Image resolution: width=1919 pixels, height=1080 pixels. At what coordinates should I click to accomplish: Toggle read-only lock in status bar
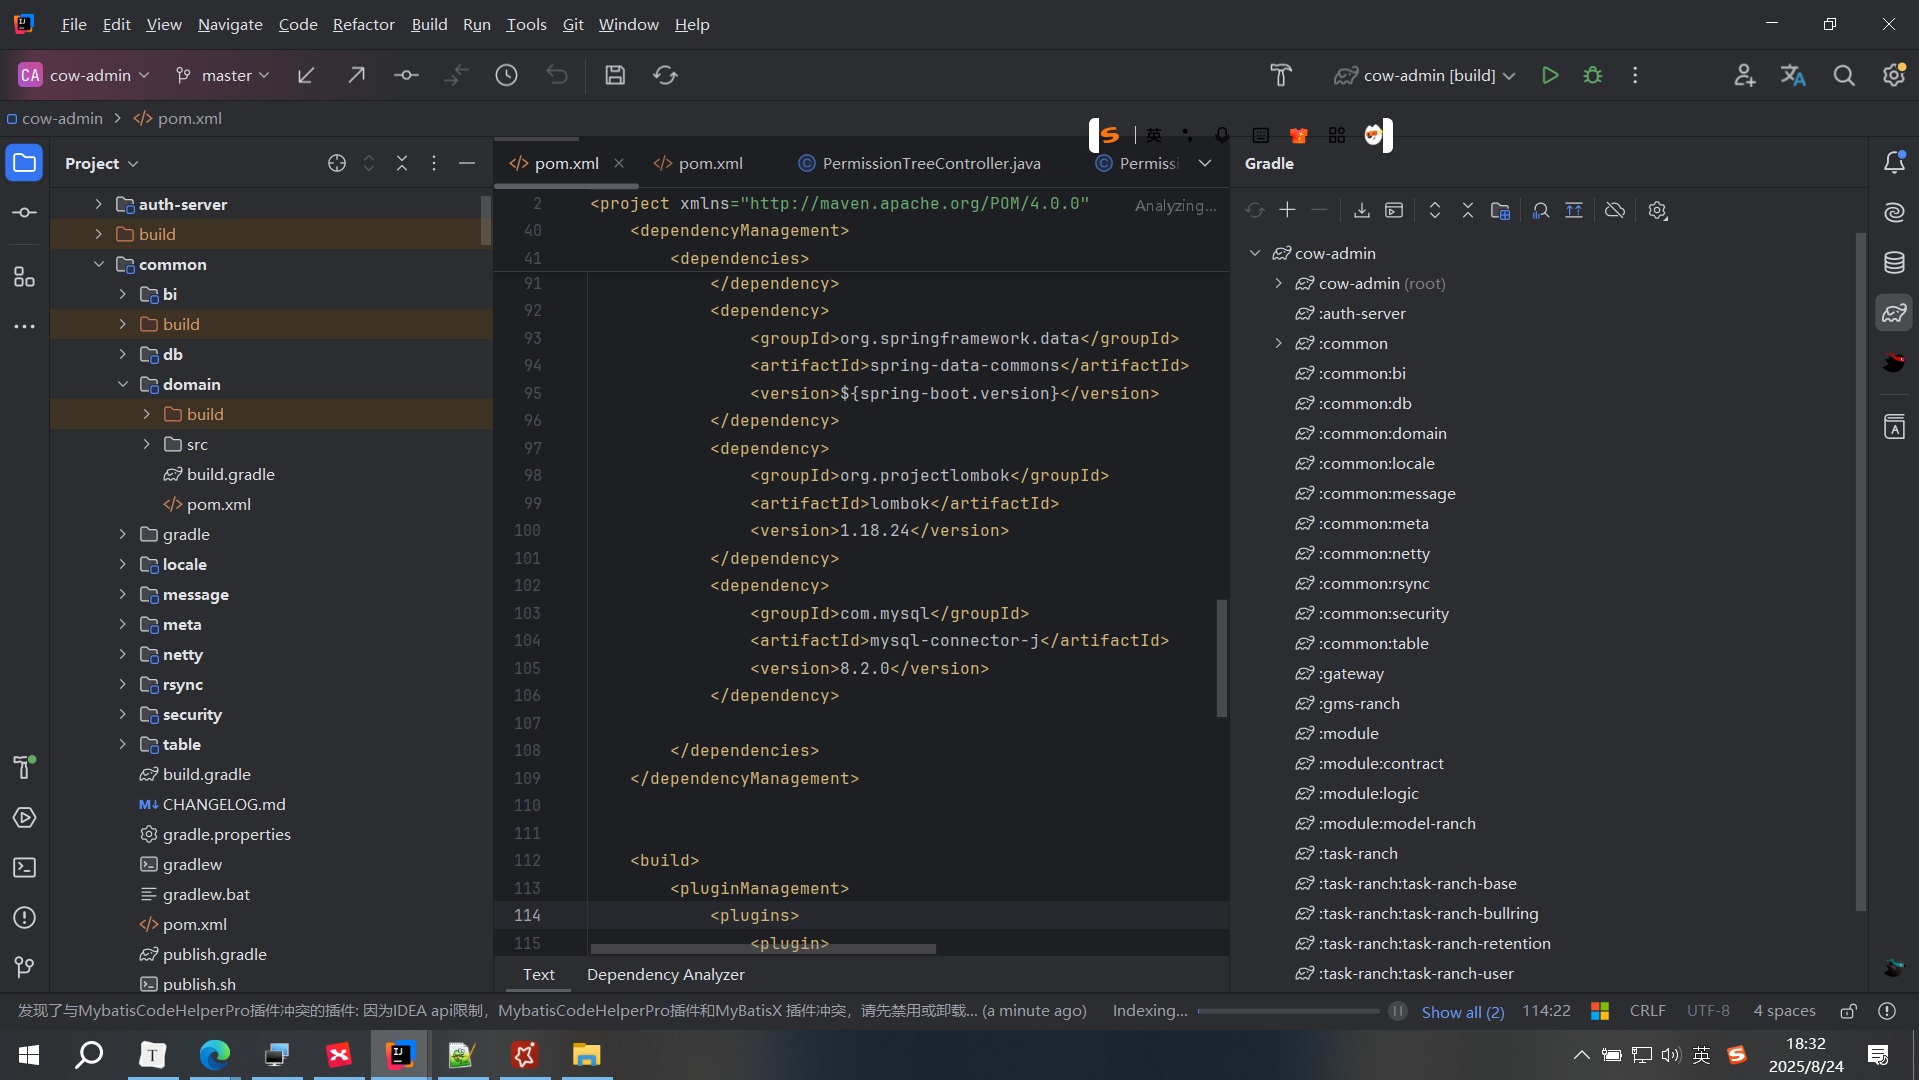tap(1848, 1011)
